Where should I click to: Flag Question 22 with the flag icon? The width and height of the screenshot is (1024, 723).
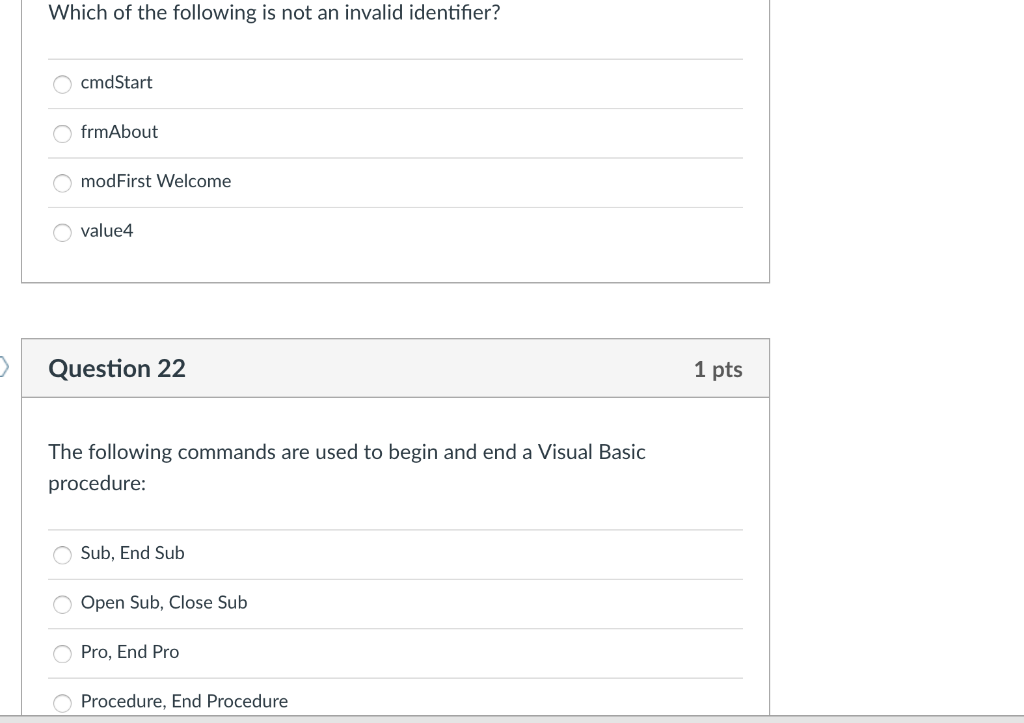pos(4,366)
